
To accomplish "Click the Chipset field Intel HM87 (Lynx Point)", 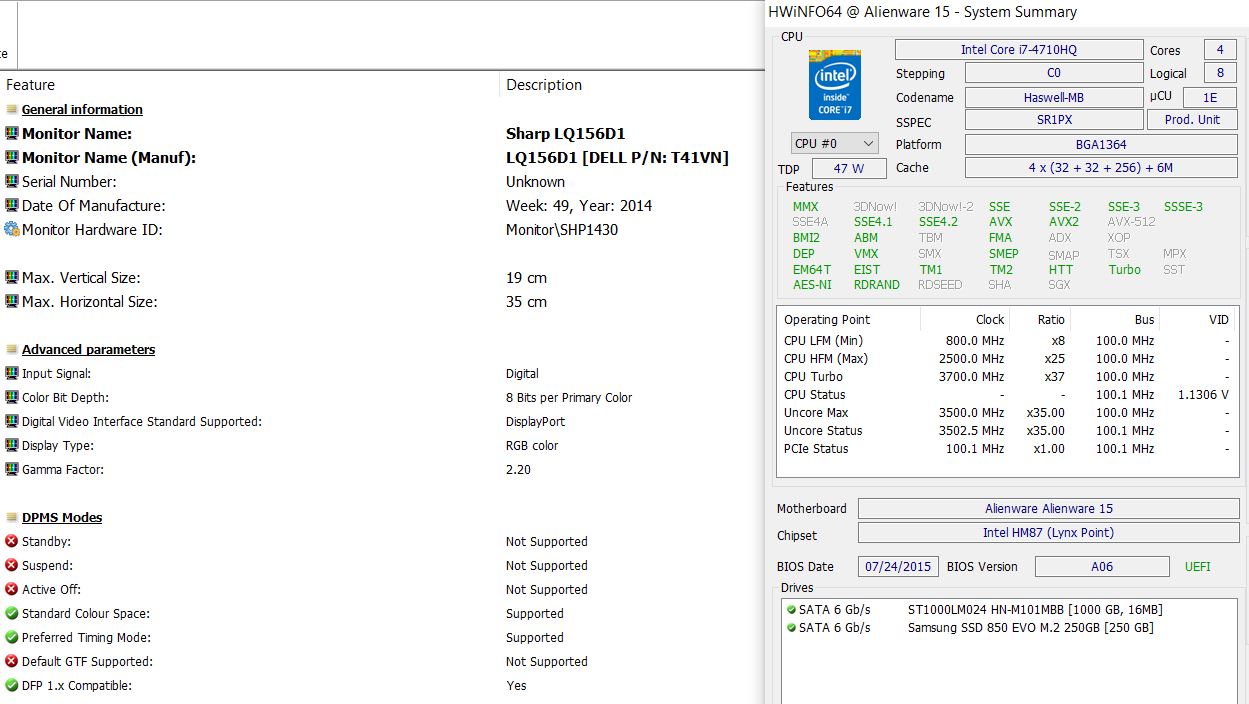I will (1048, 533).
